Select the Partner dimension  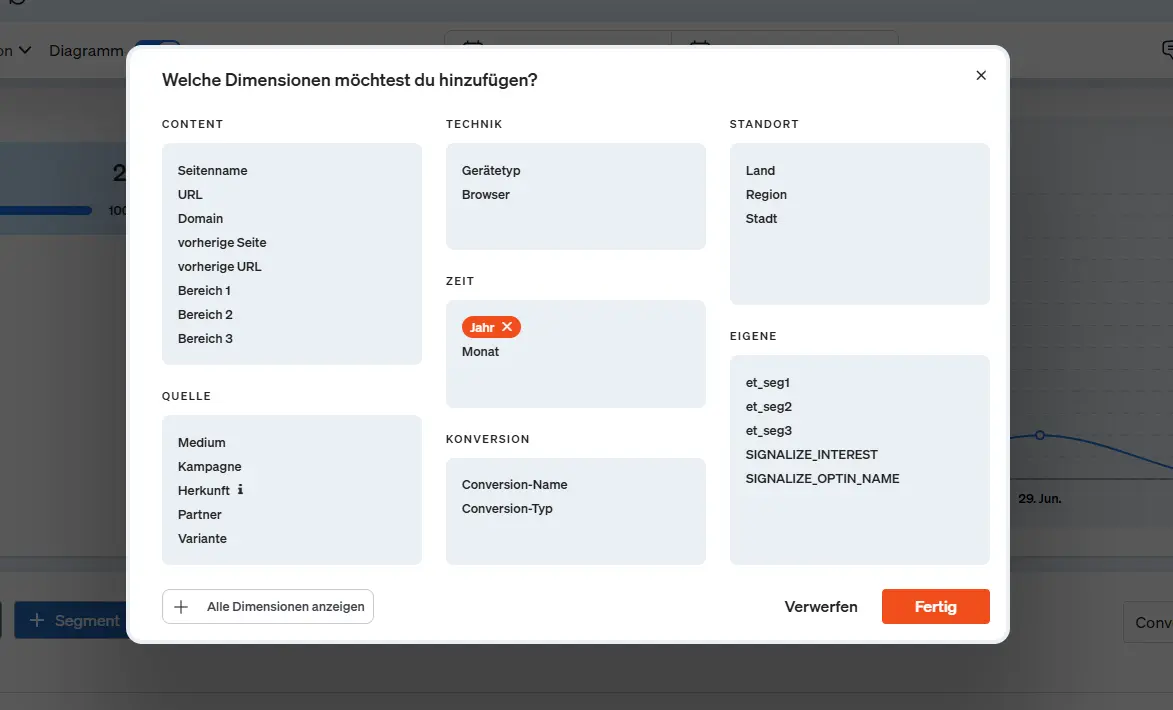[x=200, y=515]
